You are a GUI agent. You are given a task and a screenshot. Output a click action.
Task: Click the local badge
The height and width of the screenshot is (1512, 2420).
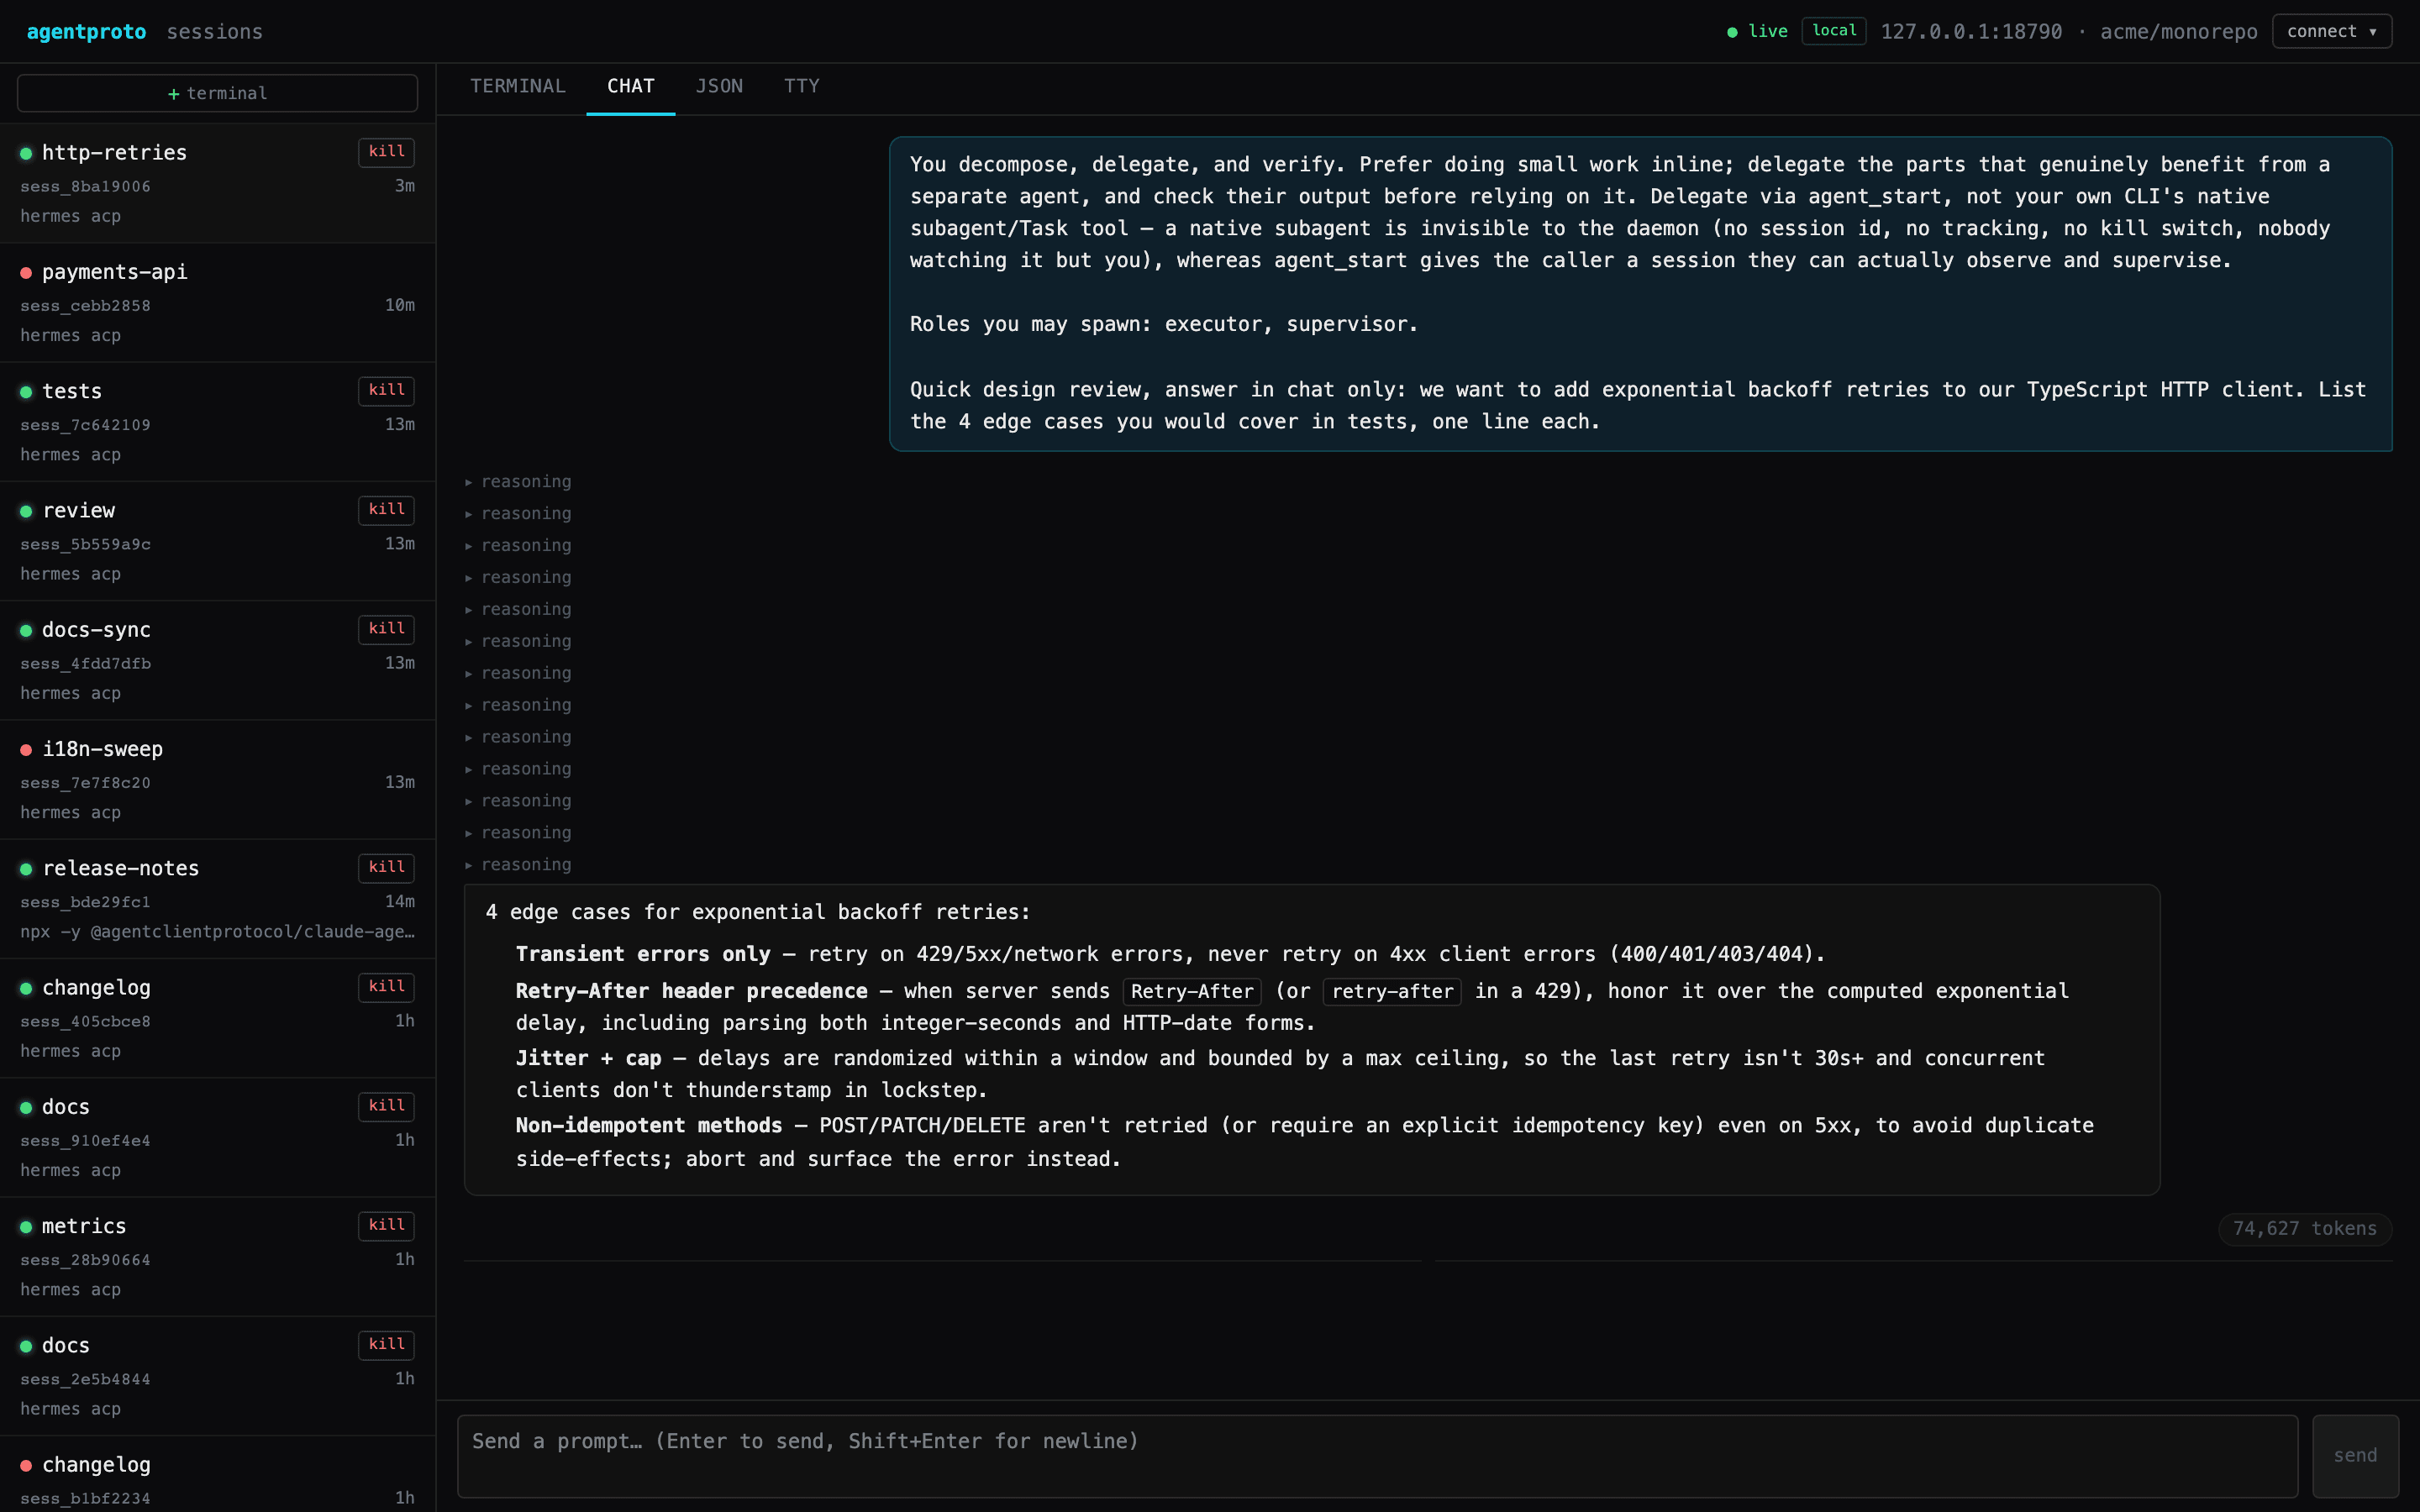pos(1834,31)
